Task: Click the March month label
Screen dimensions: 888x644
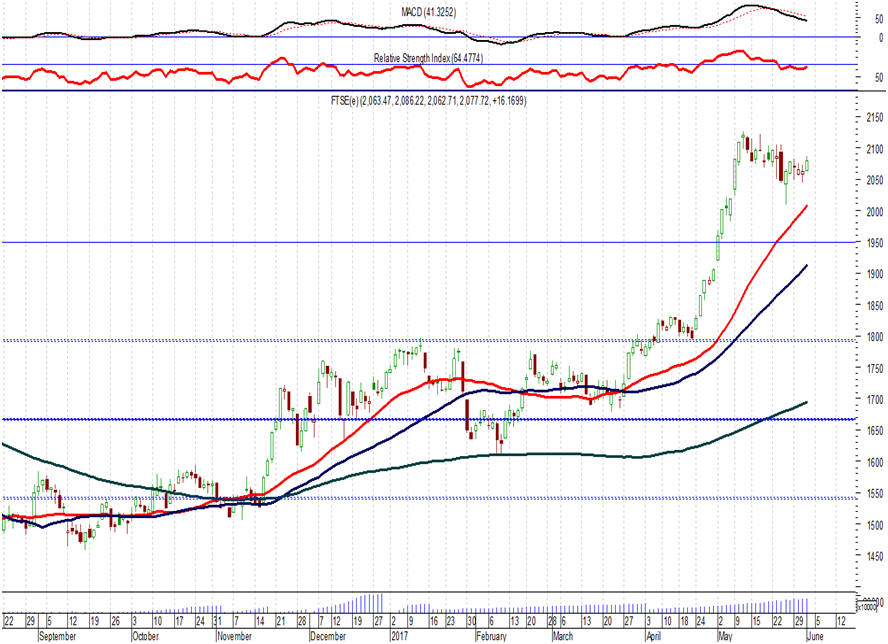Action: pyautogui.click(x=563, y=637)
